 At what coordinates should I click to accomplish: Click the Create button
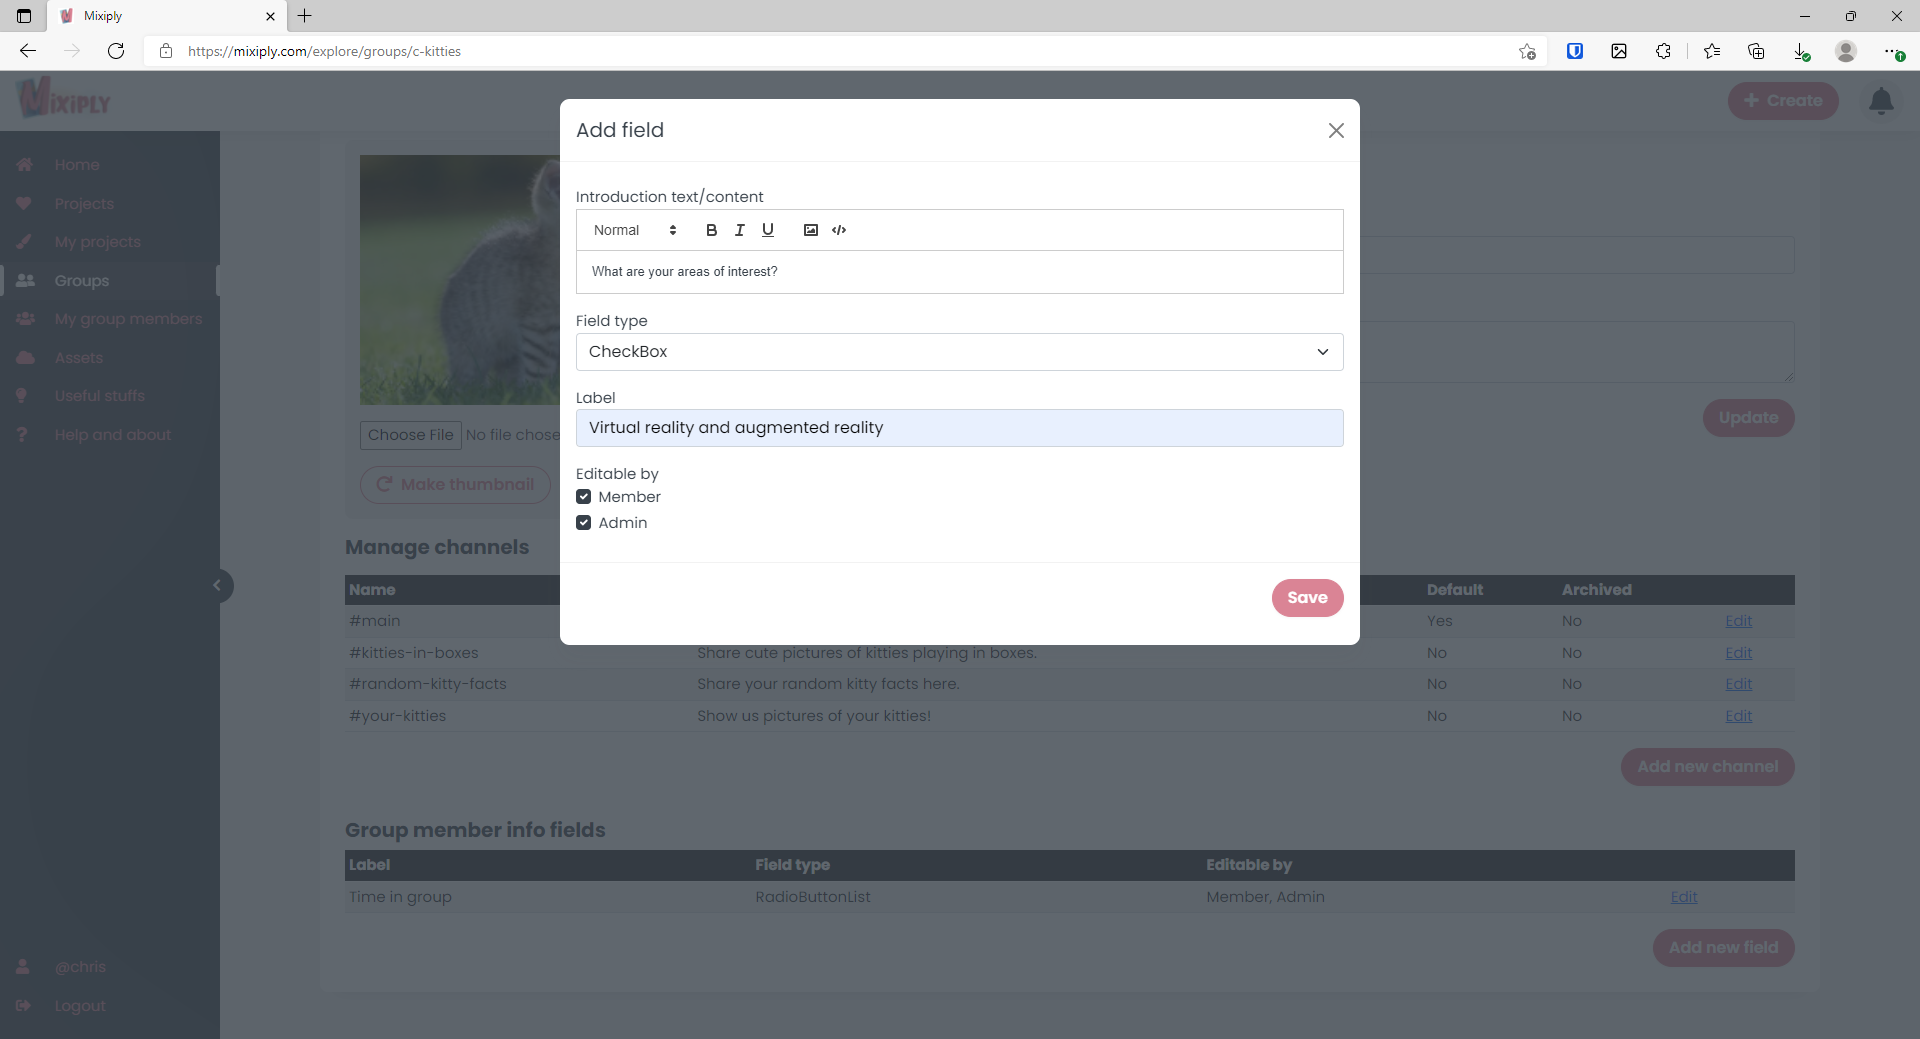[1783, 101]
